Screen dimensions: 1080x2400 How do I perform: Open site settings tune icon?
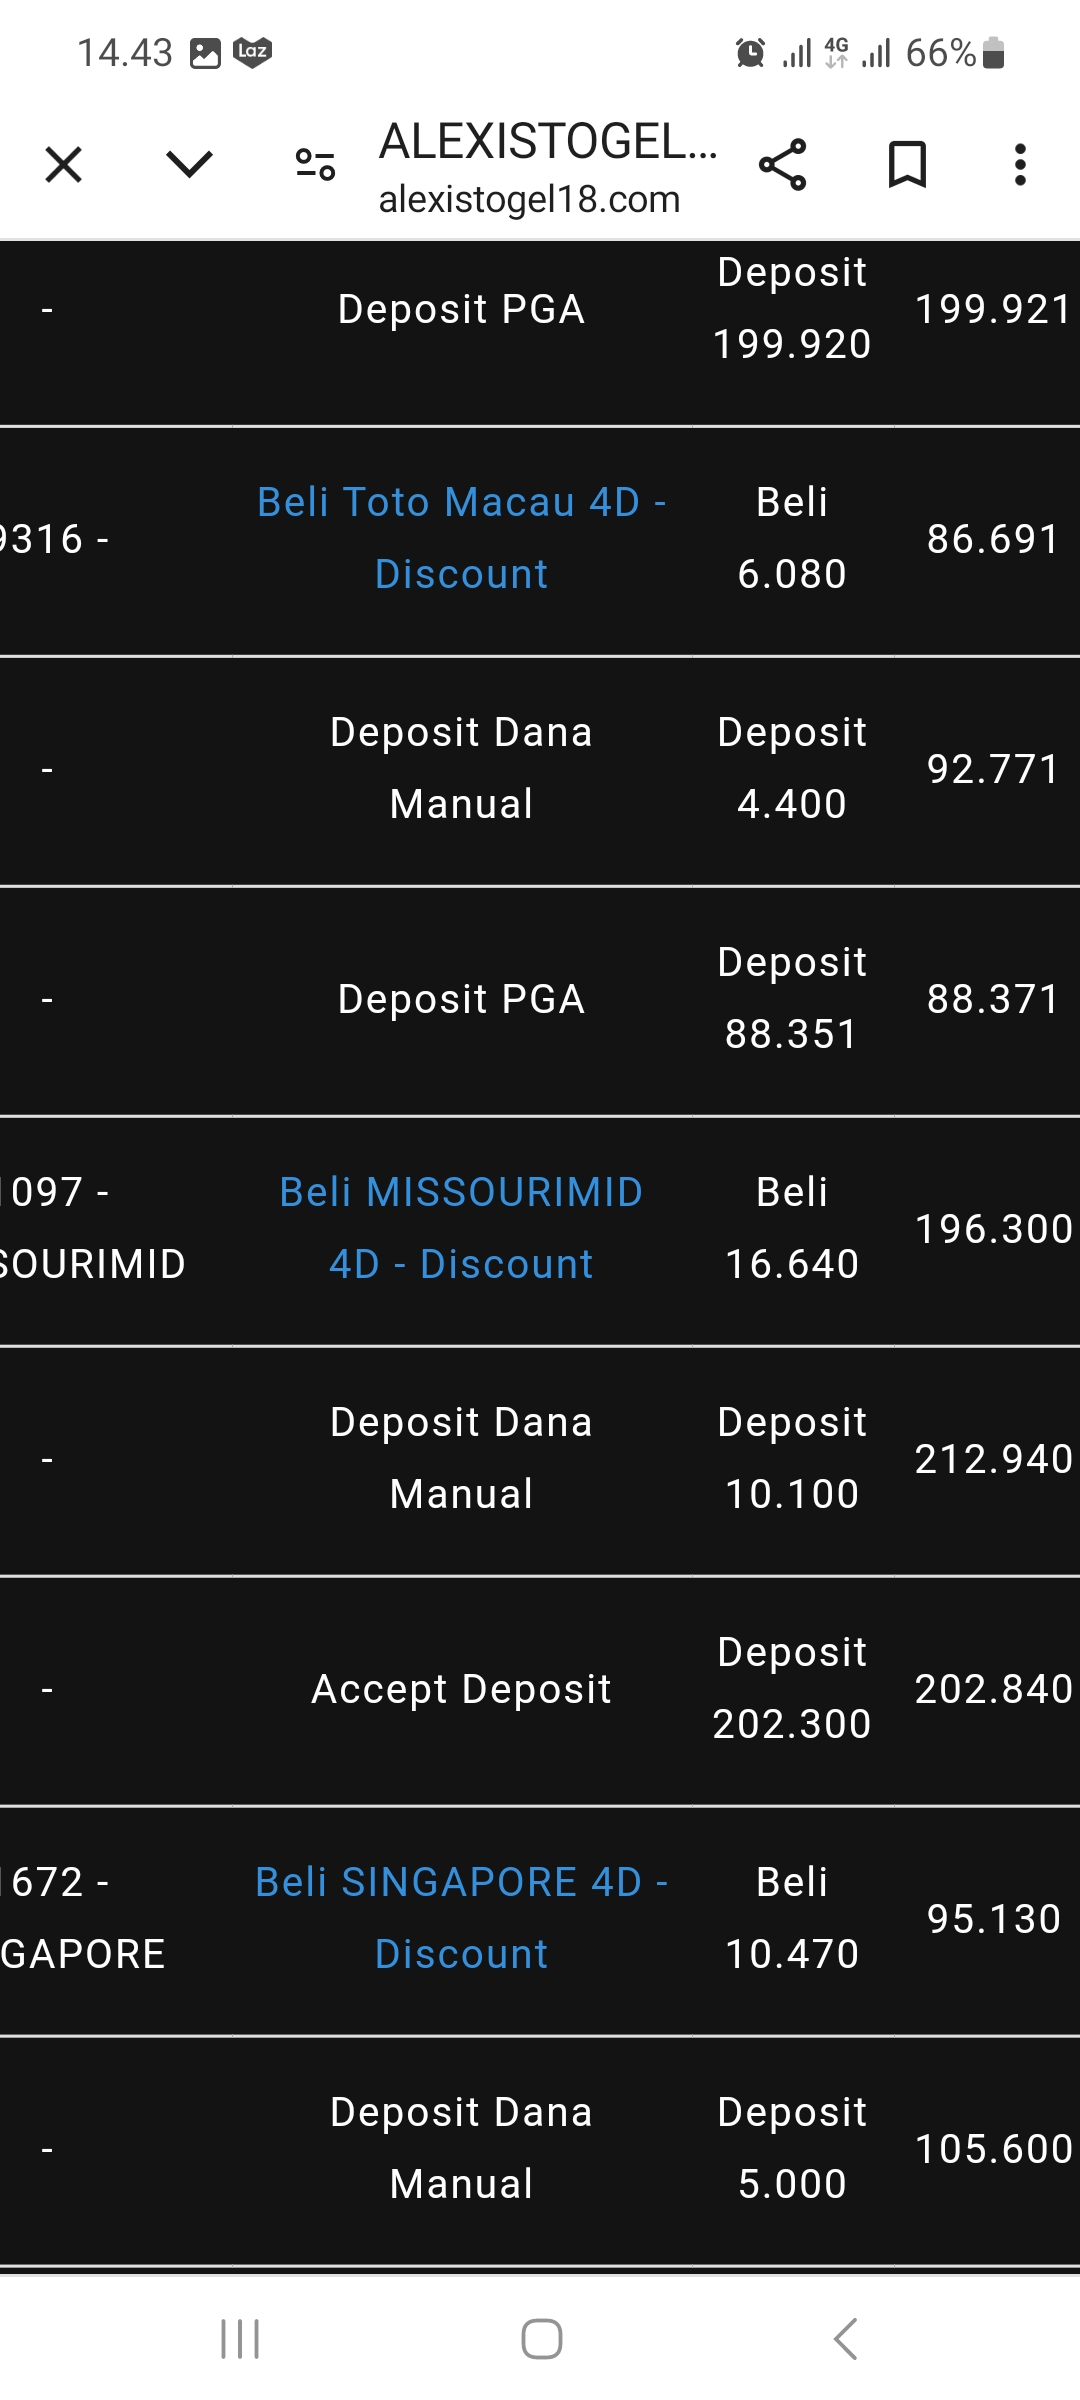315,164
